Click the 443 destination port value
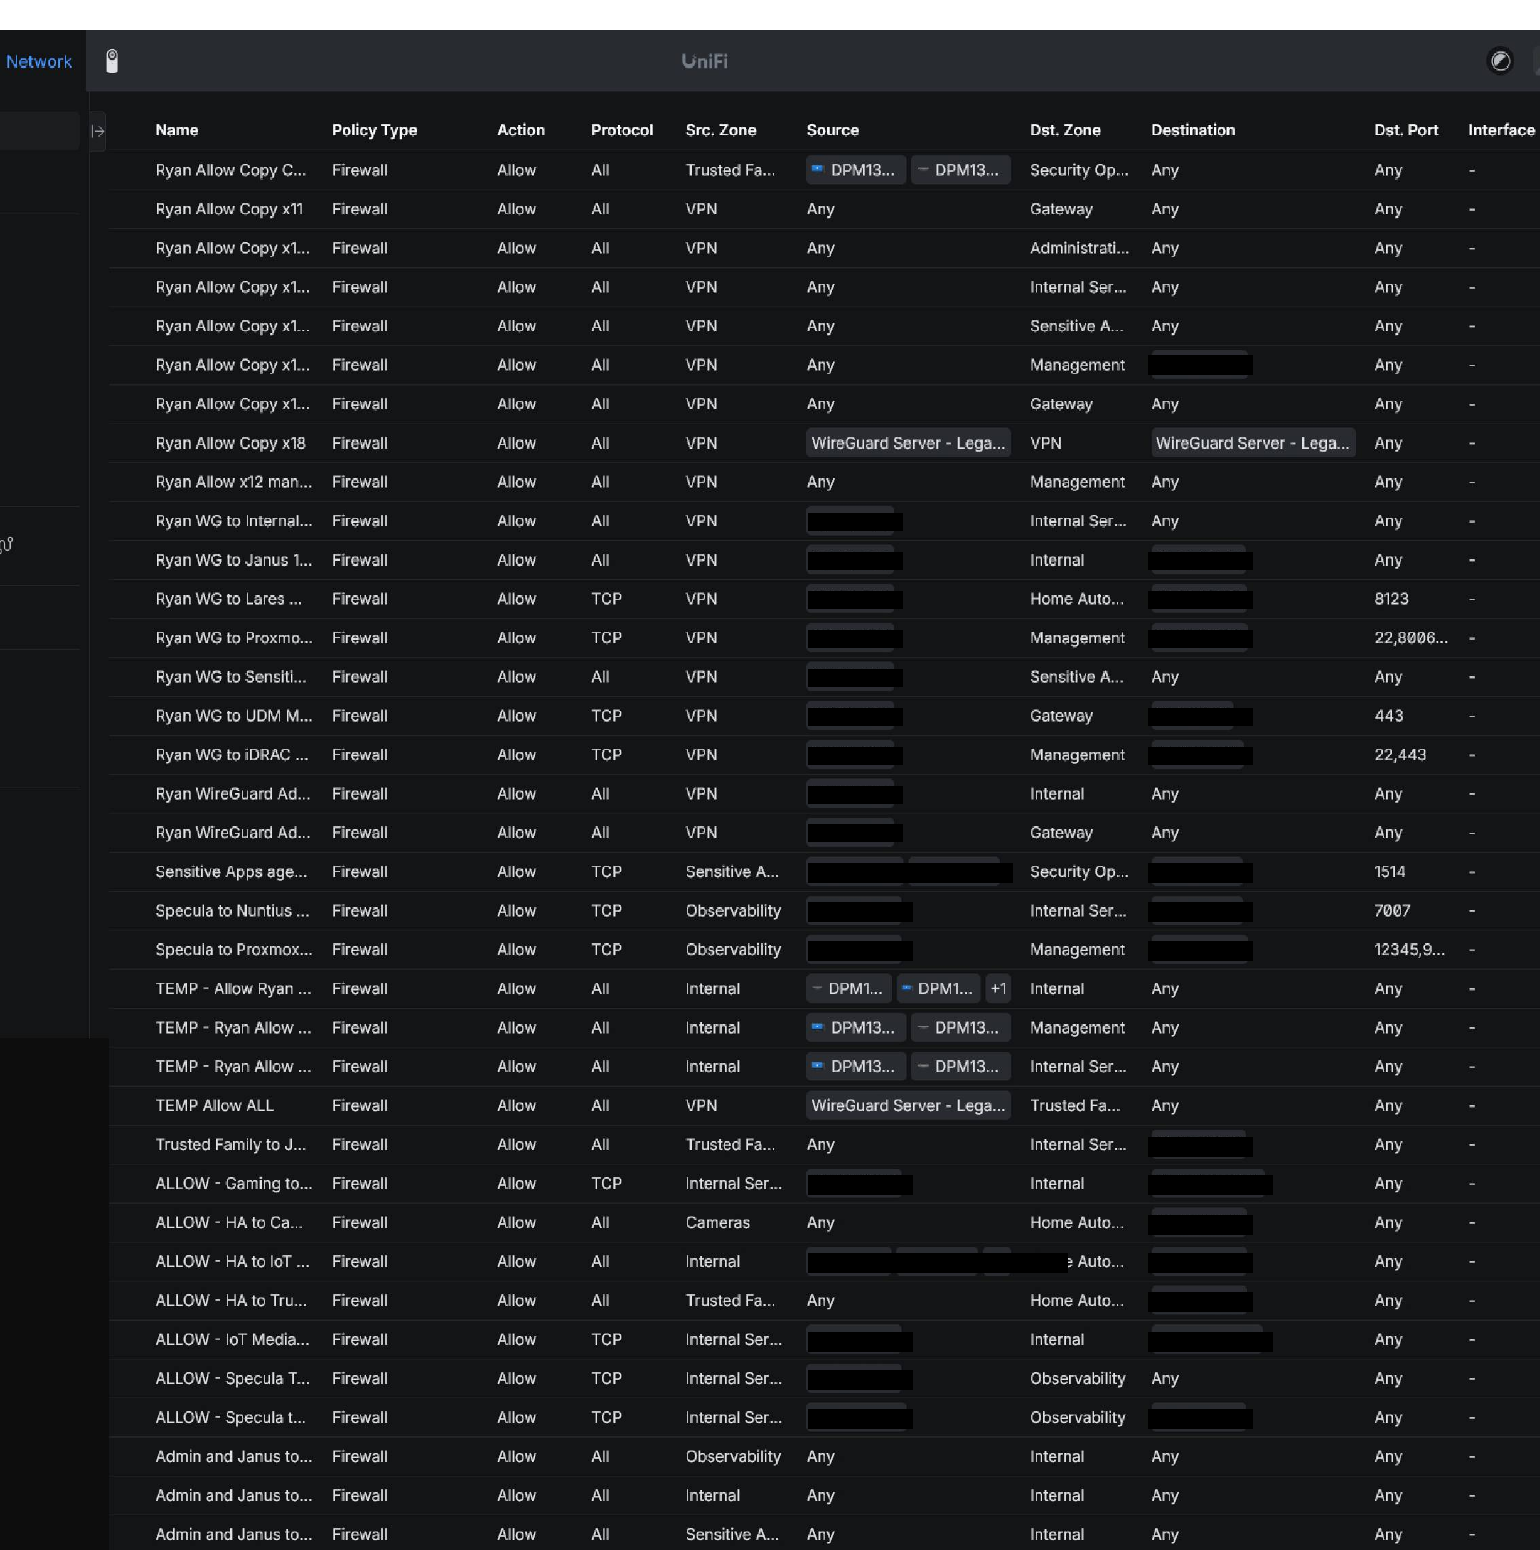 [x=1388, y=716]
